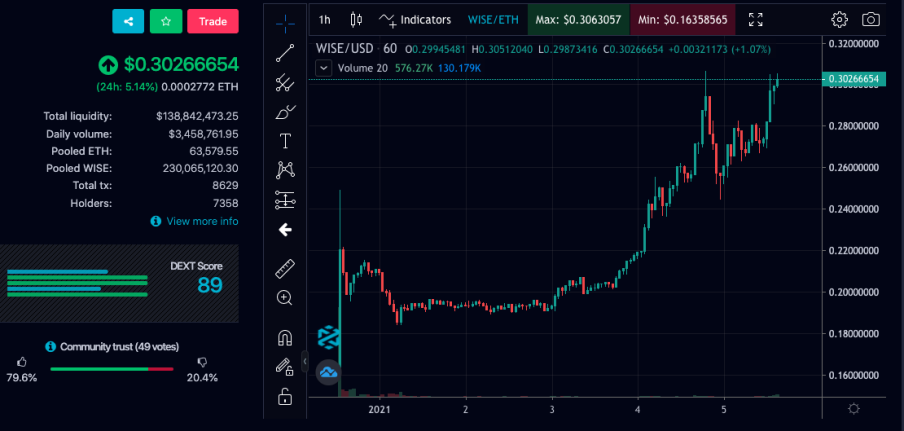The width and height of the screenshot is (904, 431).
Task: Click the green price $0.30266654 heading
Action: tap(181, 65)
